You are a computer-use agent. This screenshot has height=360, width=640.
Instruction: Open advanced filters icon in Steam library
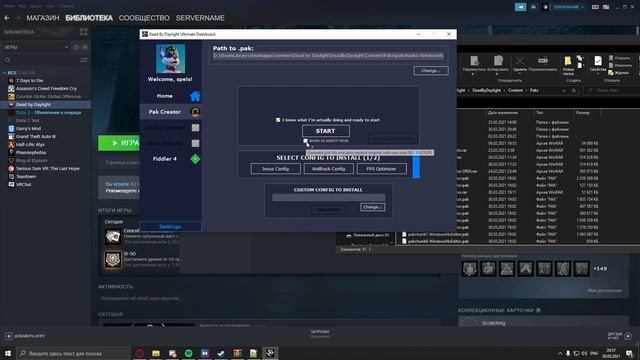(x=84, y=60)
